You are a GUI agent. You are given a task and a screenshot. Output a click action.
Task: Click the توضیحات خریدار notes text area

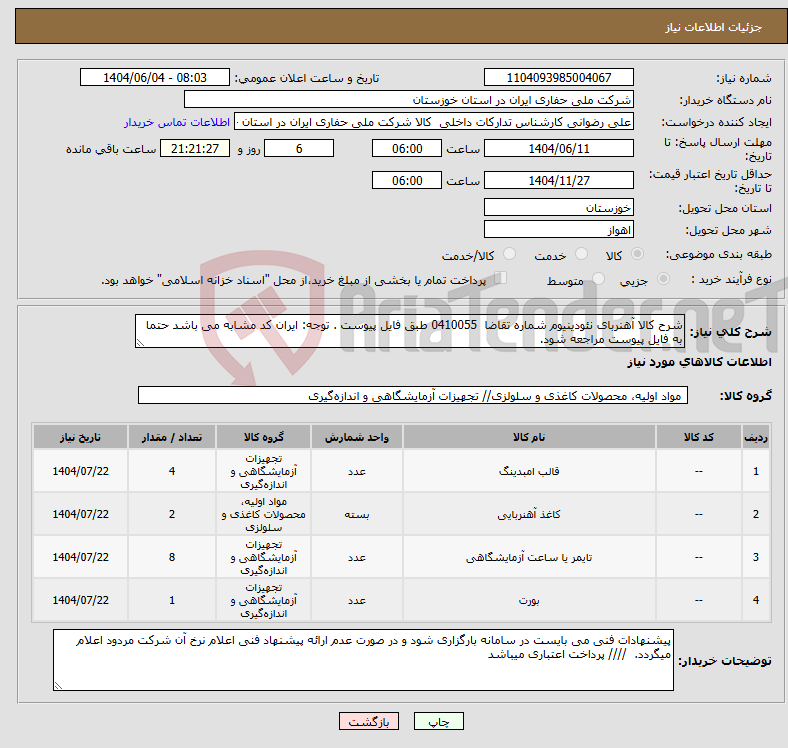point(363,660)
